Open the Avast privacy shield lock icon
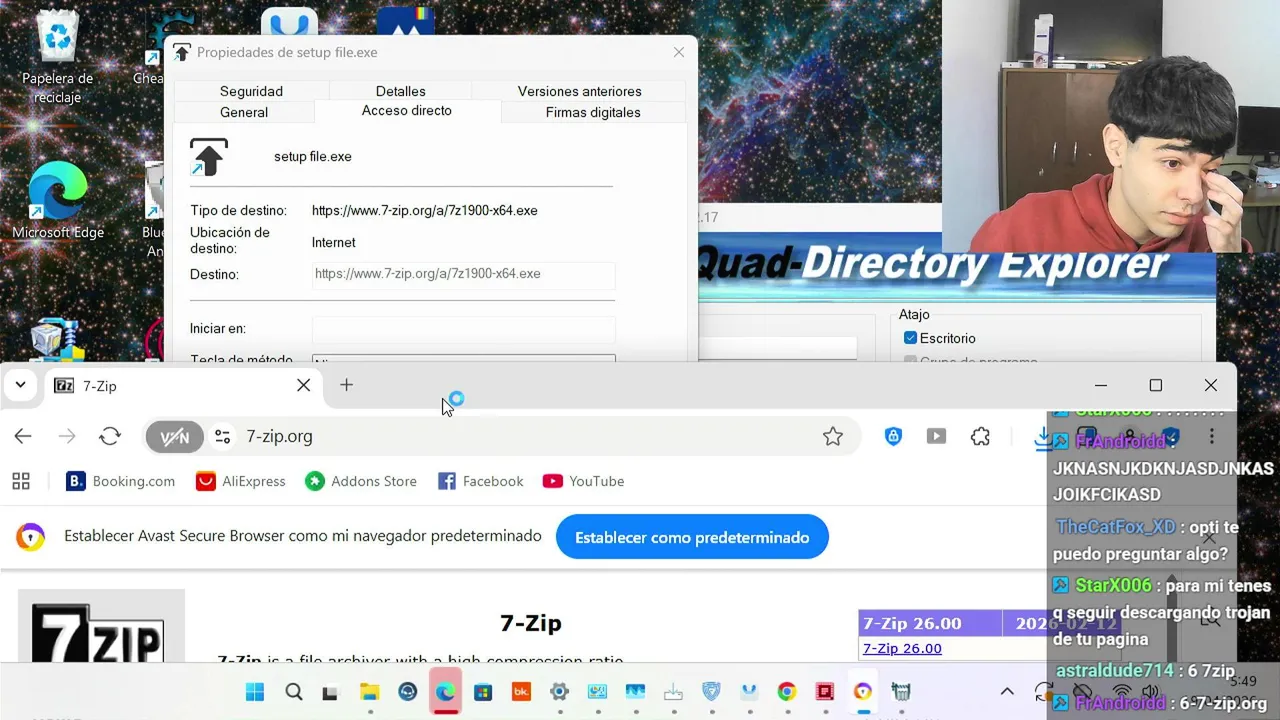1280x720 pixels. [893, 436]
